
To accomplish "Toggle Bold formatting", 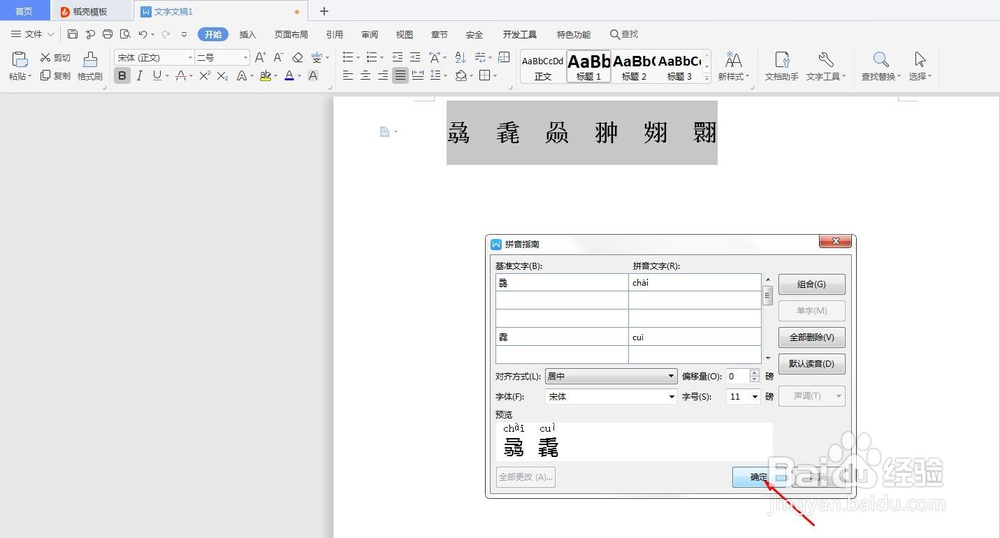I will (x=122, y=76).
